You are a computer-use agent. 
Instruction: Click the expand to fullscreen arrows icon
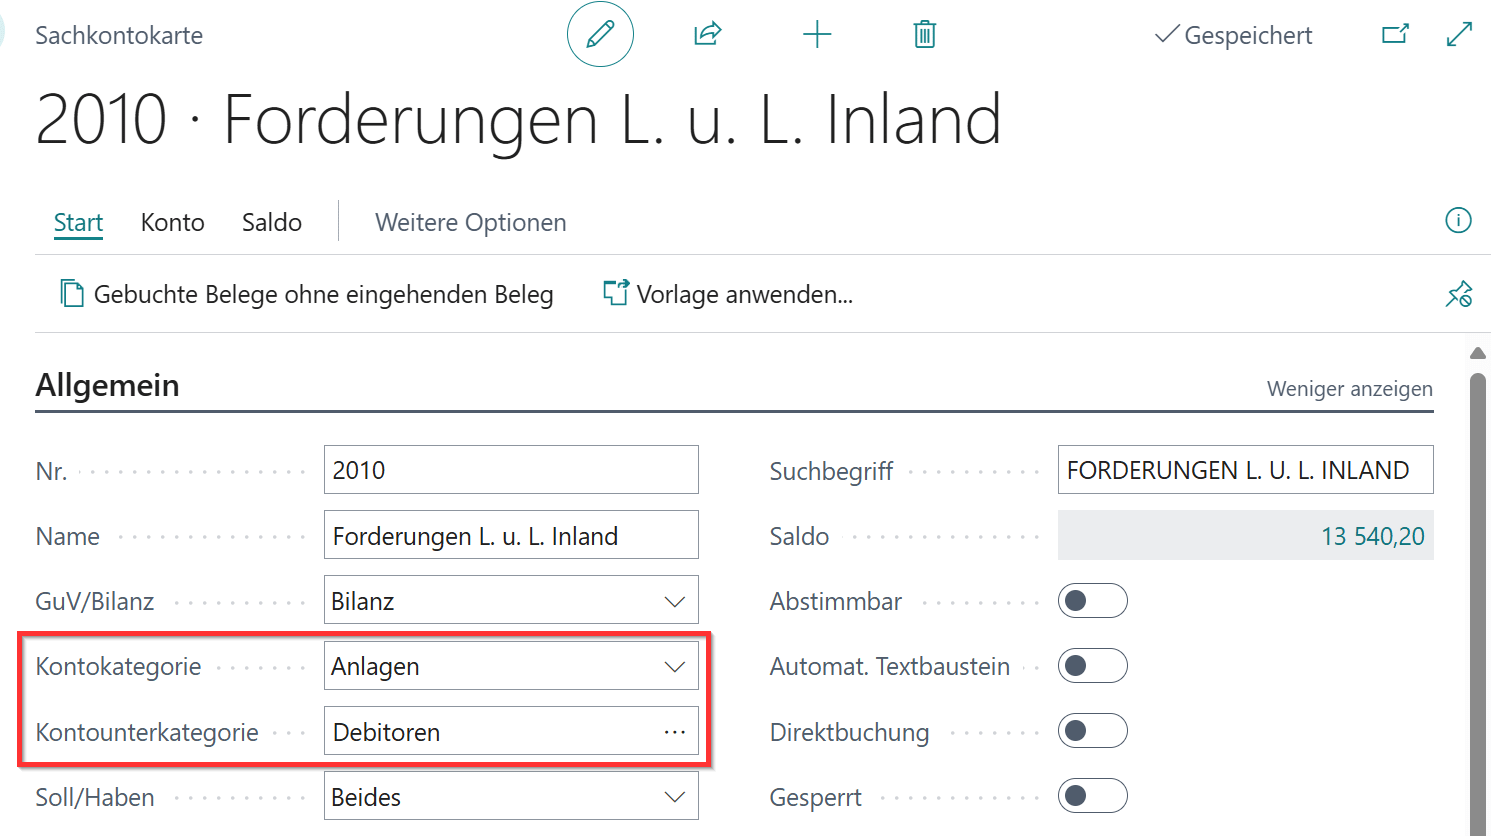pos(1459,35)
